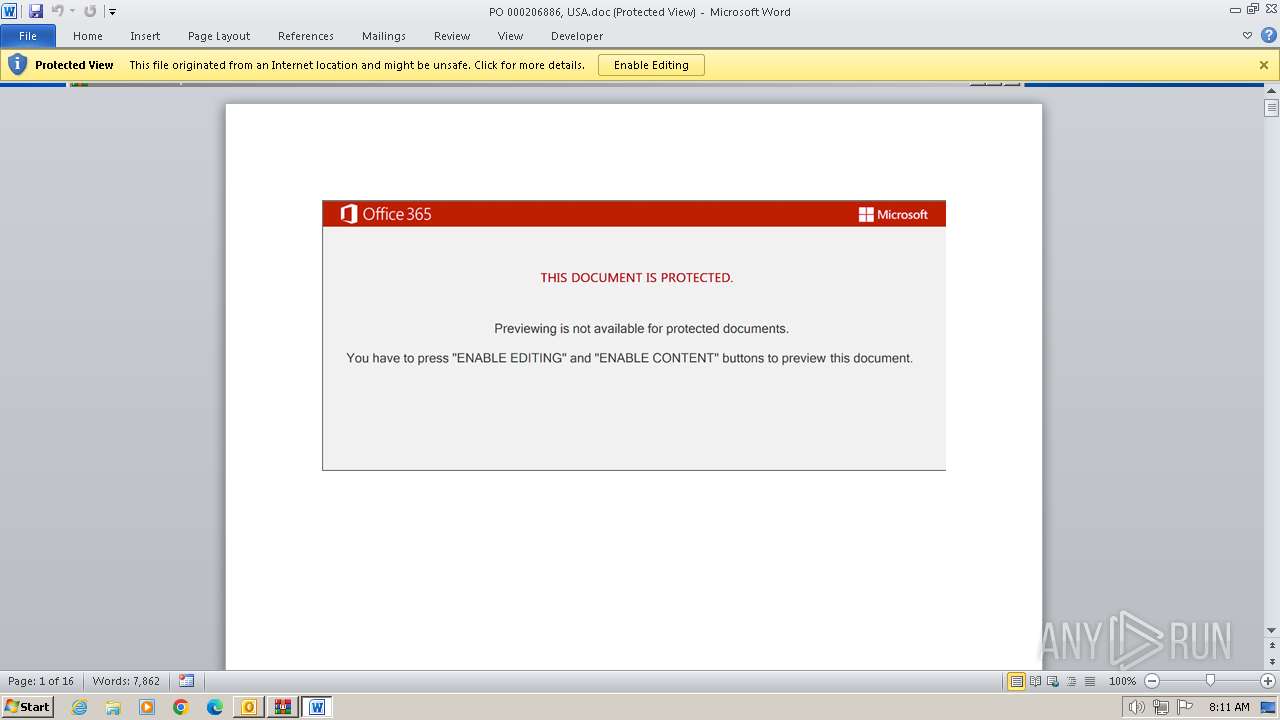
Task: Click the 'Previewing is not available' text line
Action: pyautogui.click(x=642, y=328)
